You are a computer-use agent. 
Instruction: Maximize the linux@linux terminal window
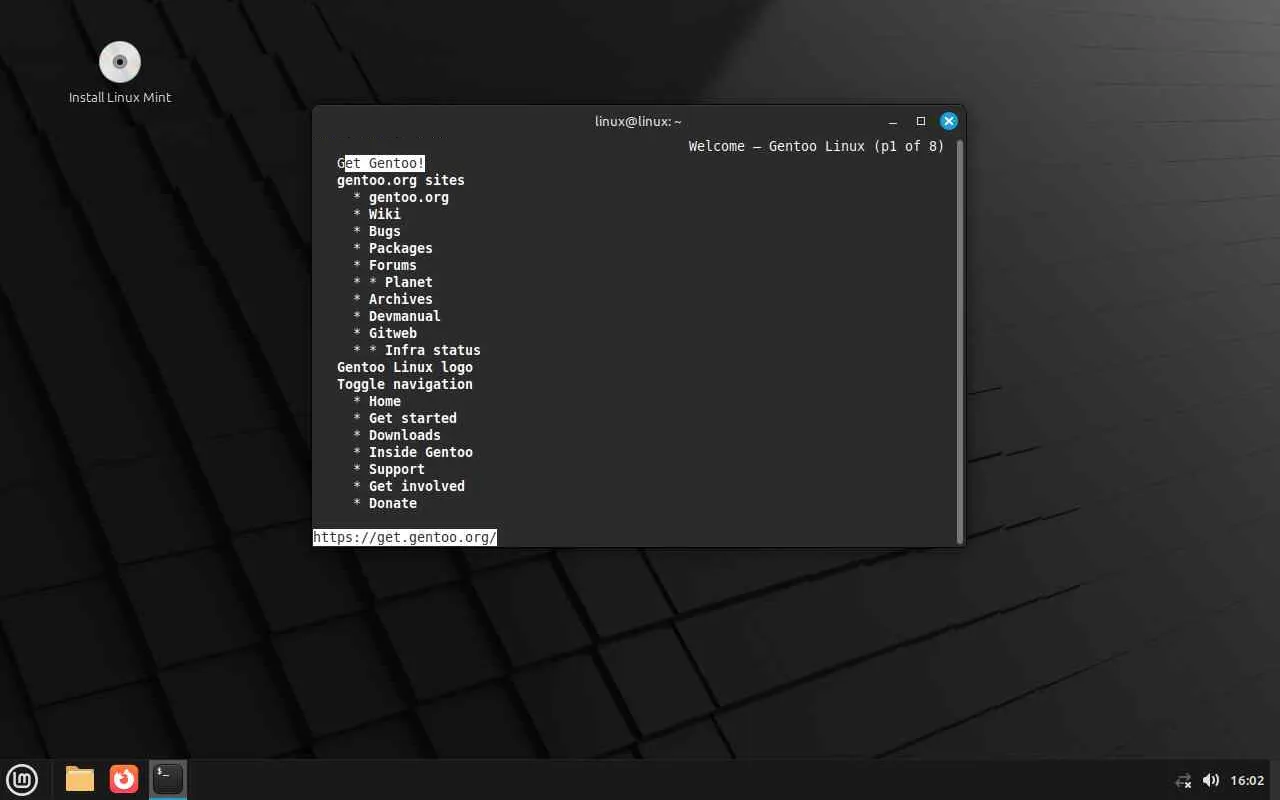(921, 121)
